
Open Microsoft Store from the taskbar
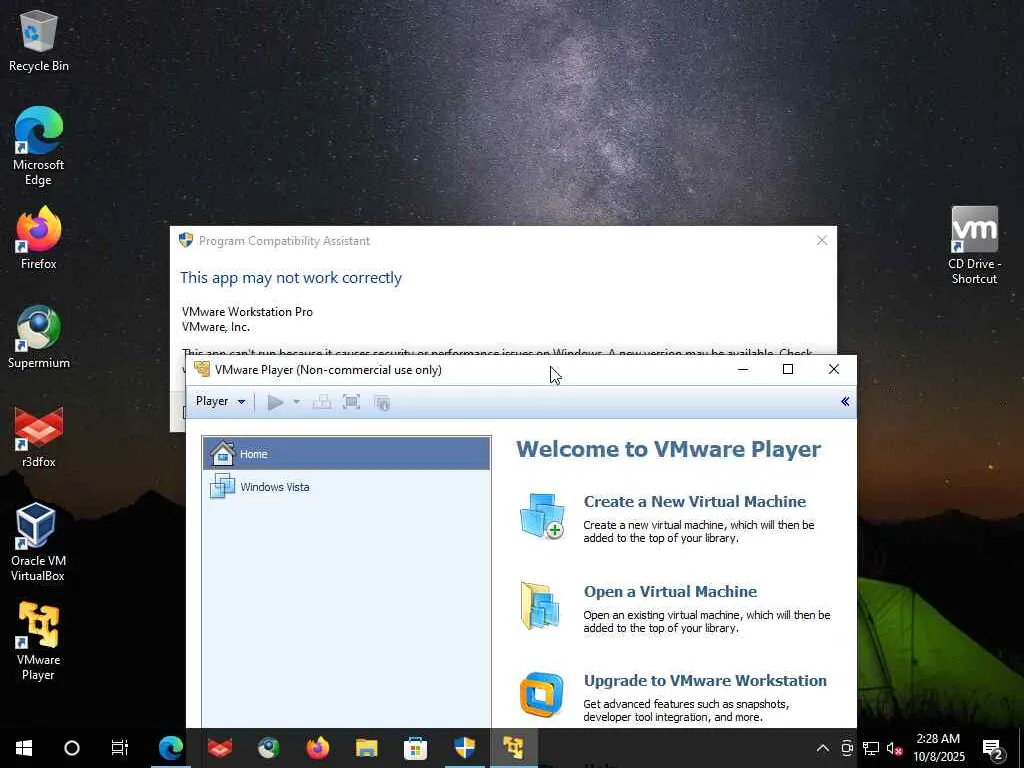(x=415, y=748)
